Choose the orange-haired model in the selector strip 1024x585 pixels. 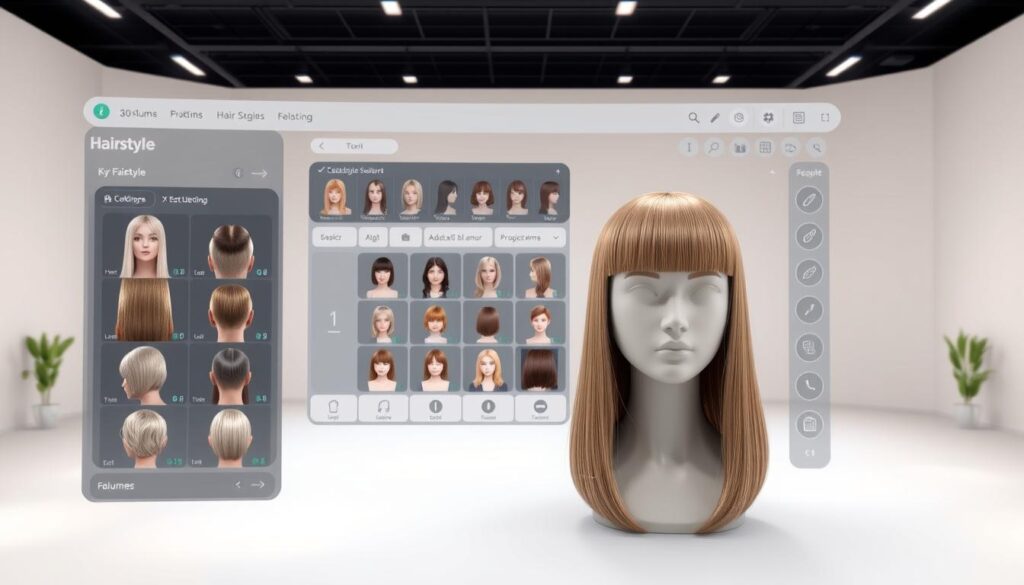[x=334, y=197]
